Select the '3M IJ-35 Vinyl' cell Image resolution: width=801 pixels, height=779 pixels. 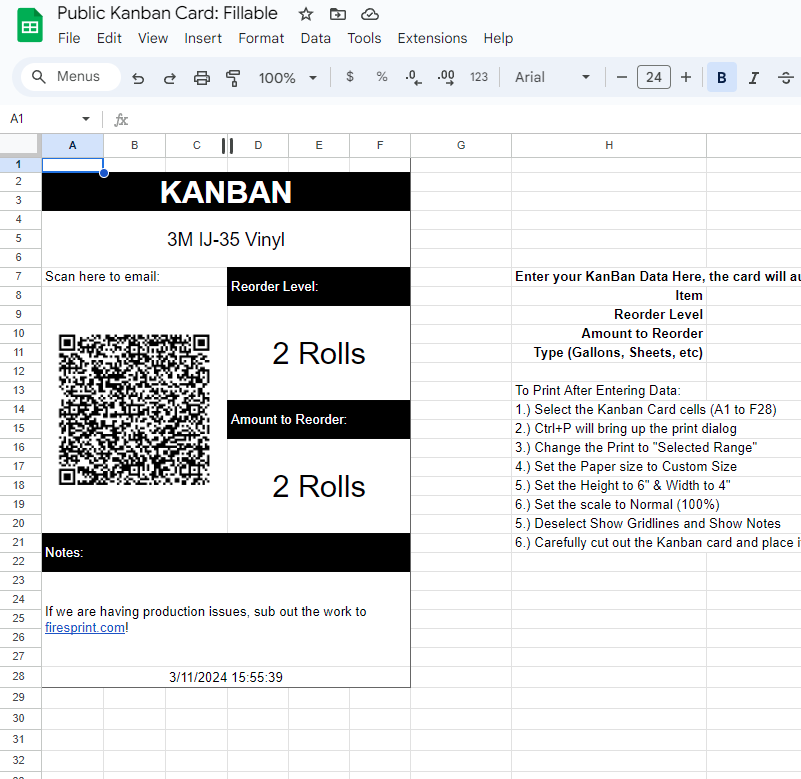pyautogui.click(x=226, y=239)
